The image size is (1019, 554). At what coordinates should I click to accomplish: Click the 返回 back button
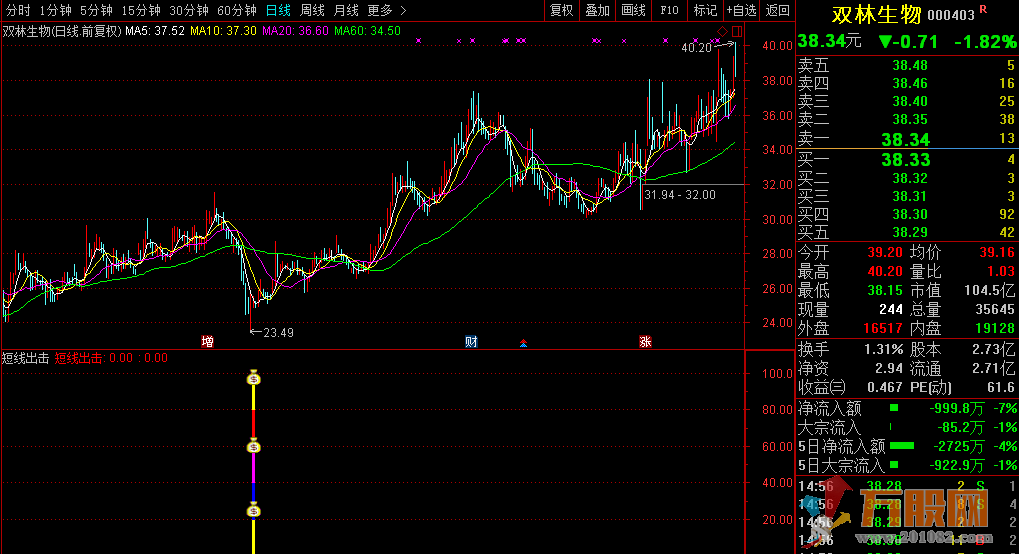click(777, 10)
